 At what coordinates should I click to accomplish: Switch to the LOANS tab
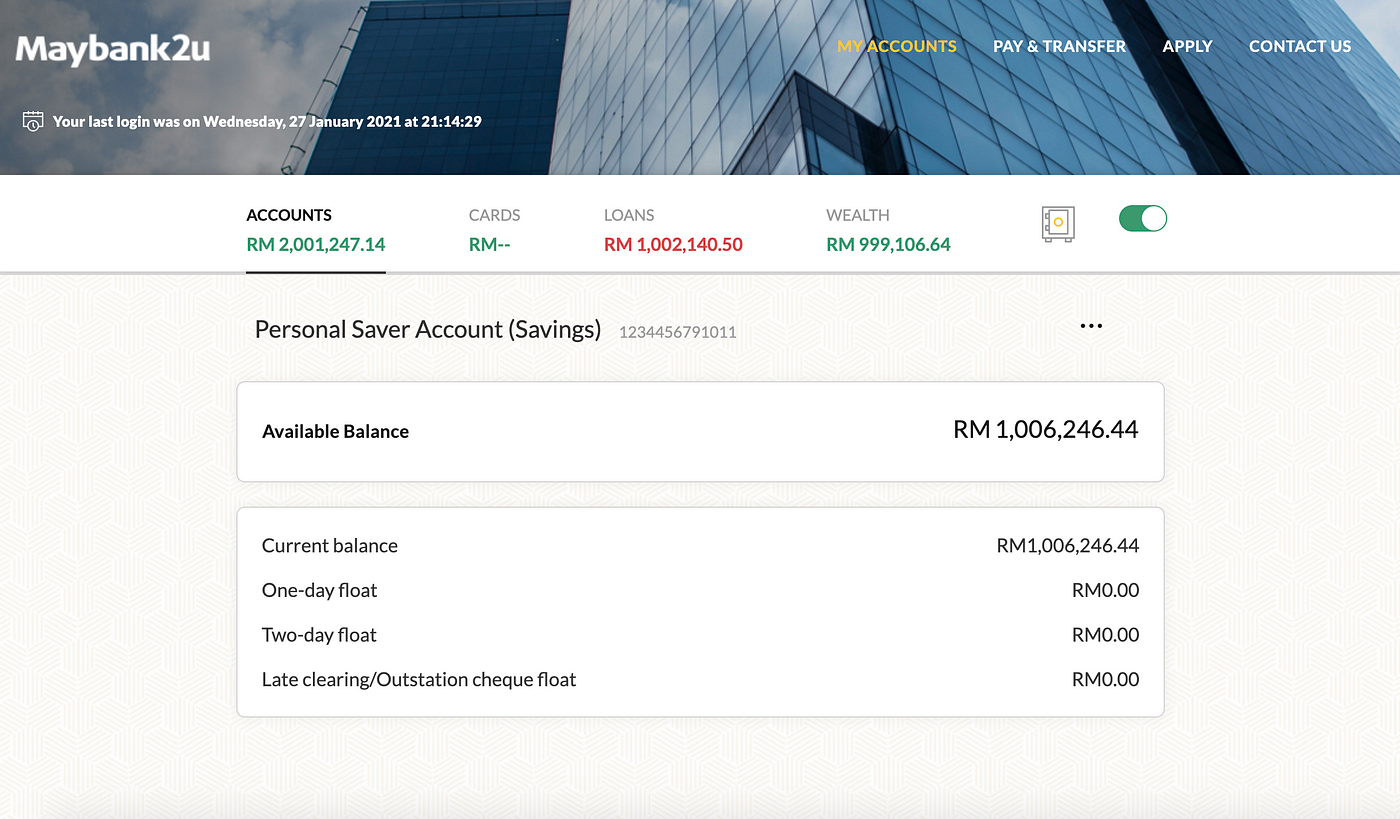click(x=673, y=230)
